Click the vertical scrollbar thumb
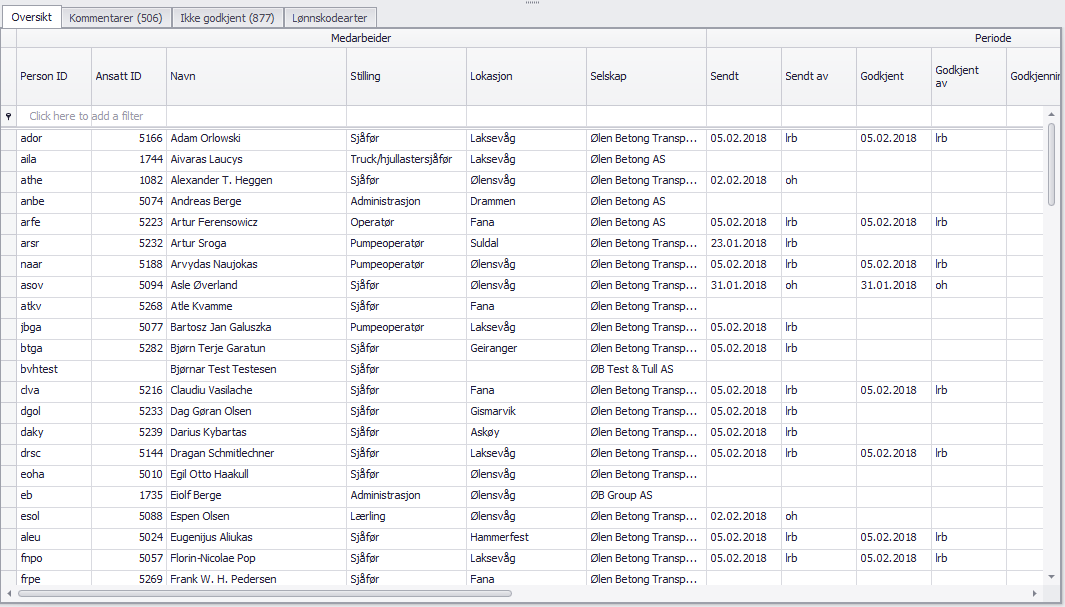This screenshot has height=607, width=1065. pos(1051,165)
